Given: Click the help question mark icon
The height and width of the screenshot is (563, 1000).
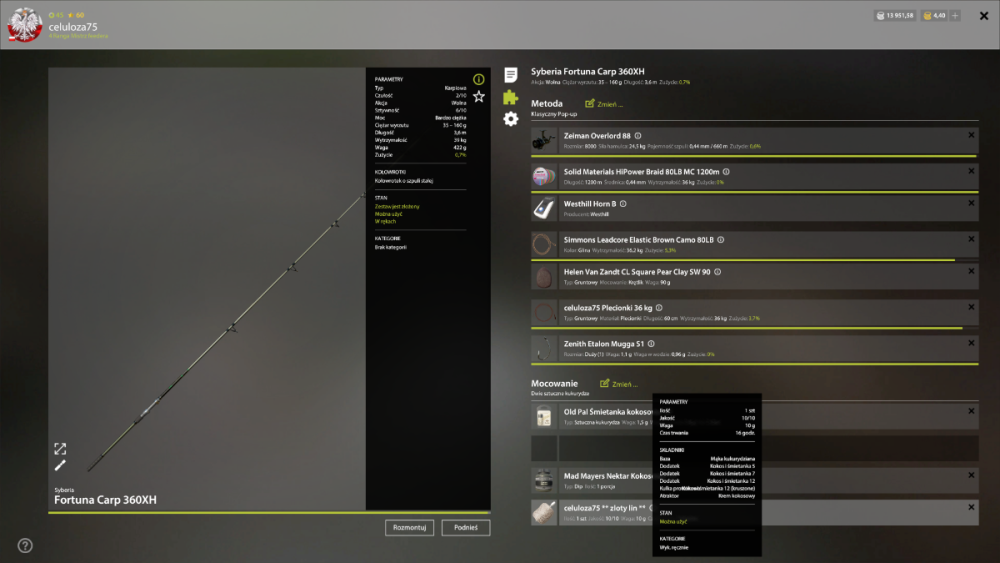Looking at the screenshot, I should pyautogui.click(x=25, y=546).
